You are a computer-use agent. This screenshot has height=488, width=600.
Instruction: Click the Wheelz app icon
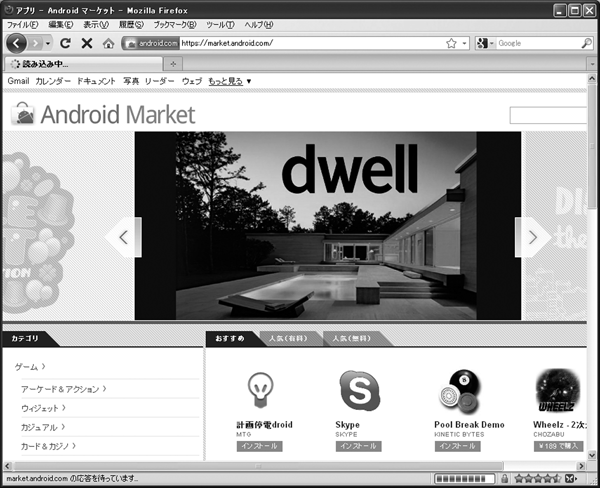tap(558, 390)
